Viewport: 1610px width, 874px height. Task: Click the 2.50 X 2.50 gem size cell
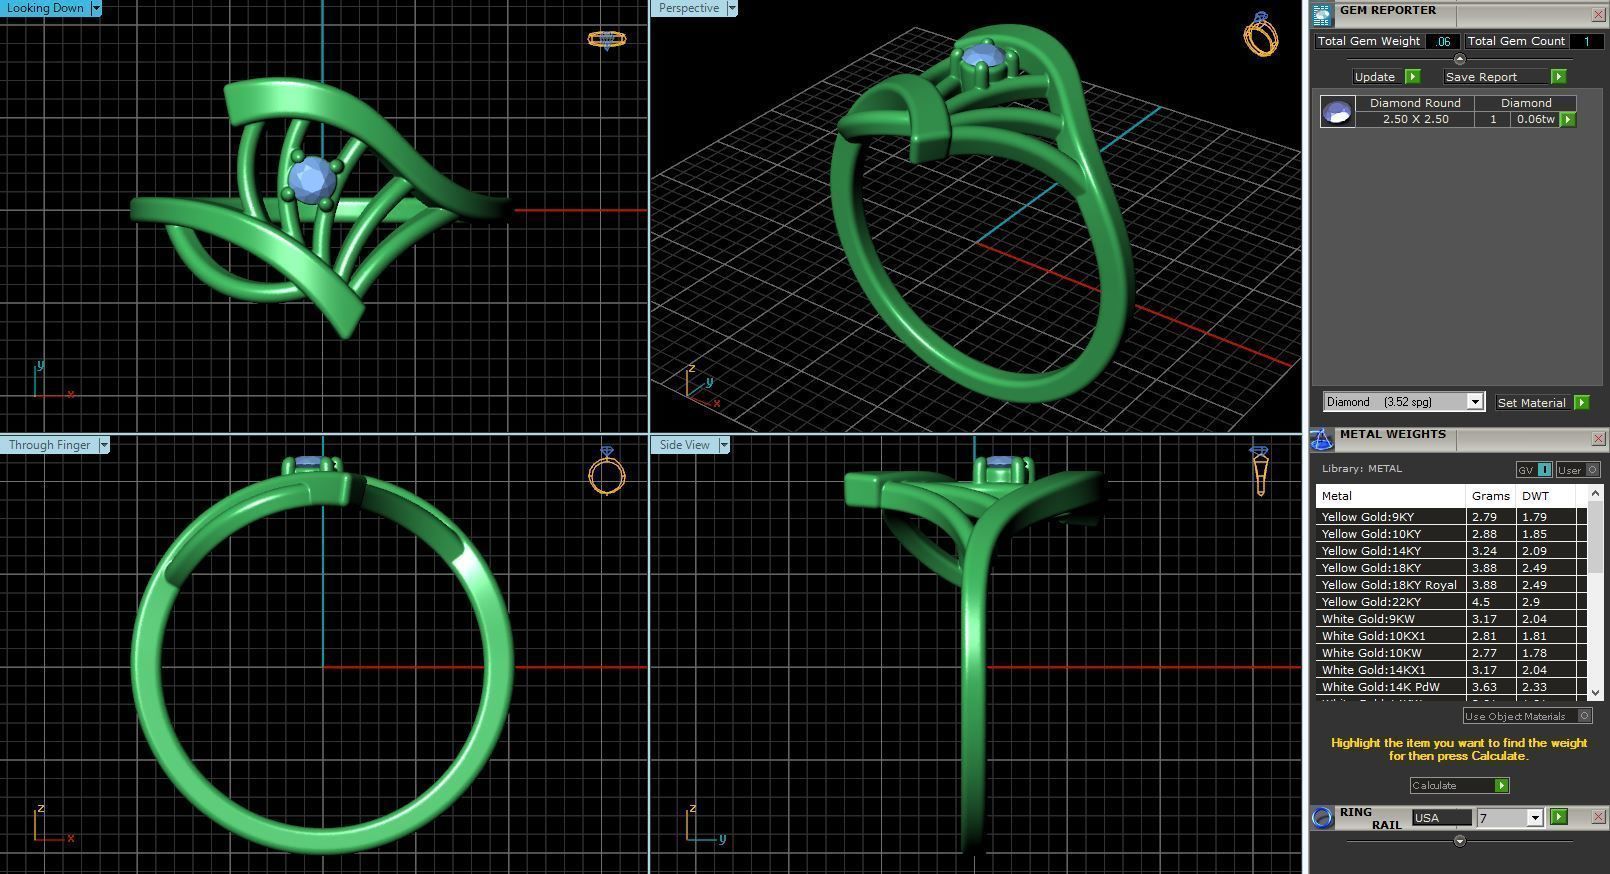tap(1415, 119)
